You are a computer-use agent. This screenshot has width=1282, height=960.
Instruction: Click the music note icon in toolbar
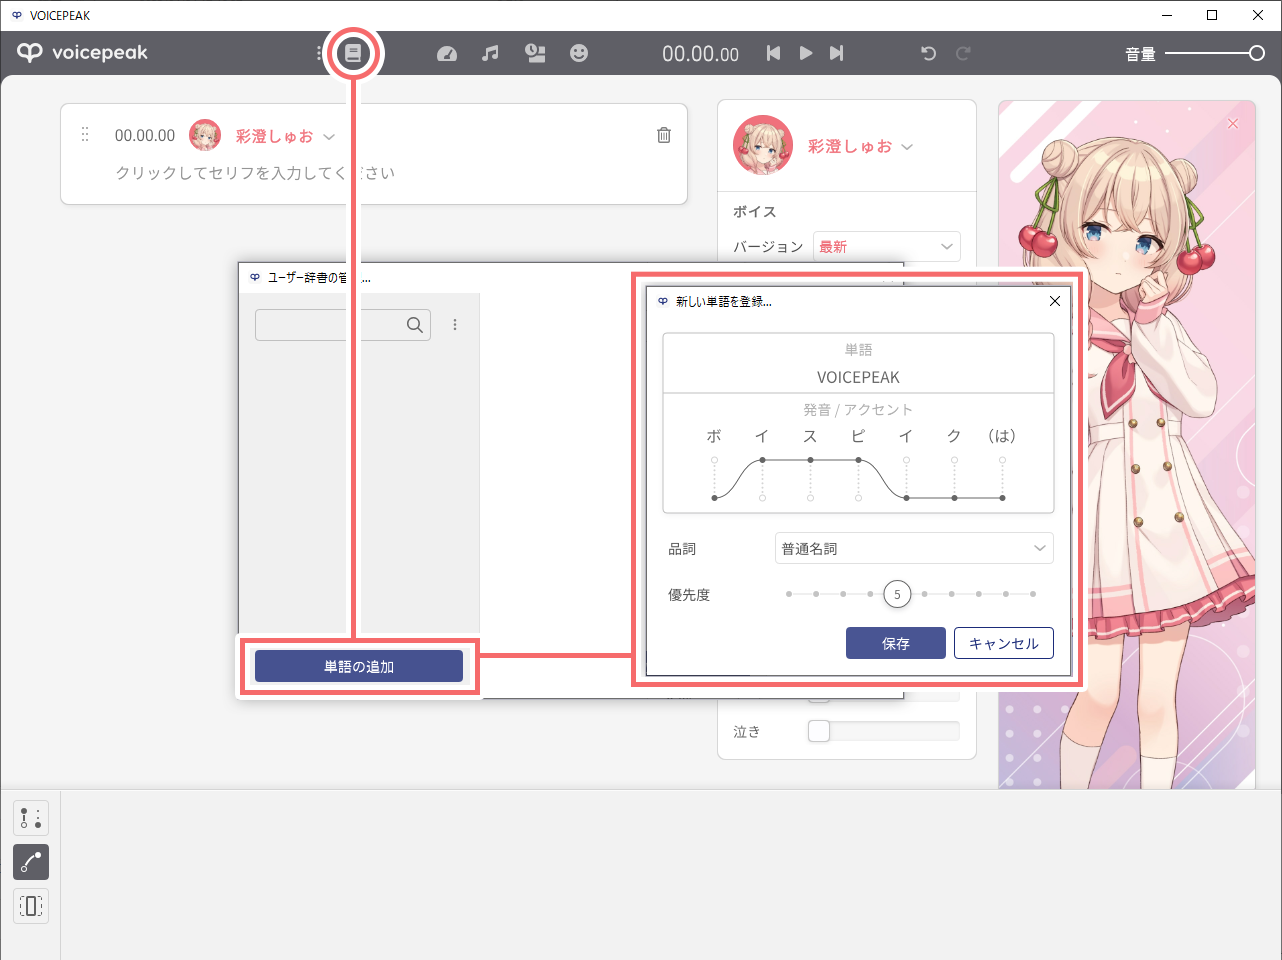[490, 53]
